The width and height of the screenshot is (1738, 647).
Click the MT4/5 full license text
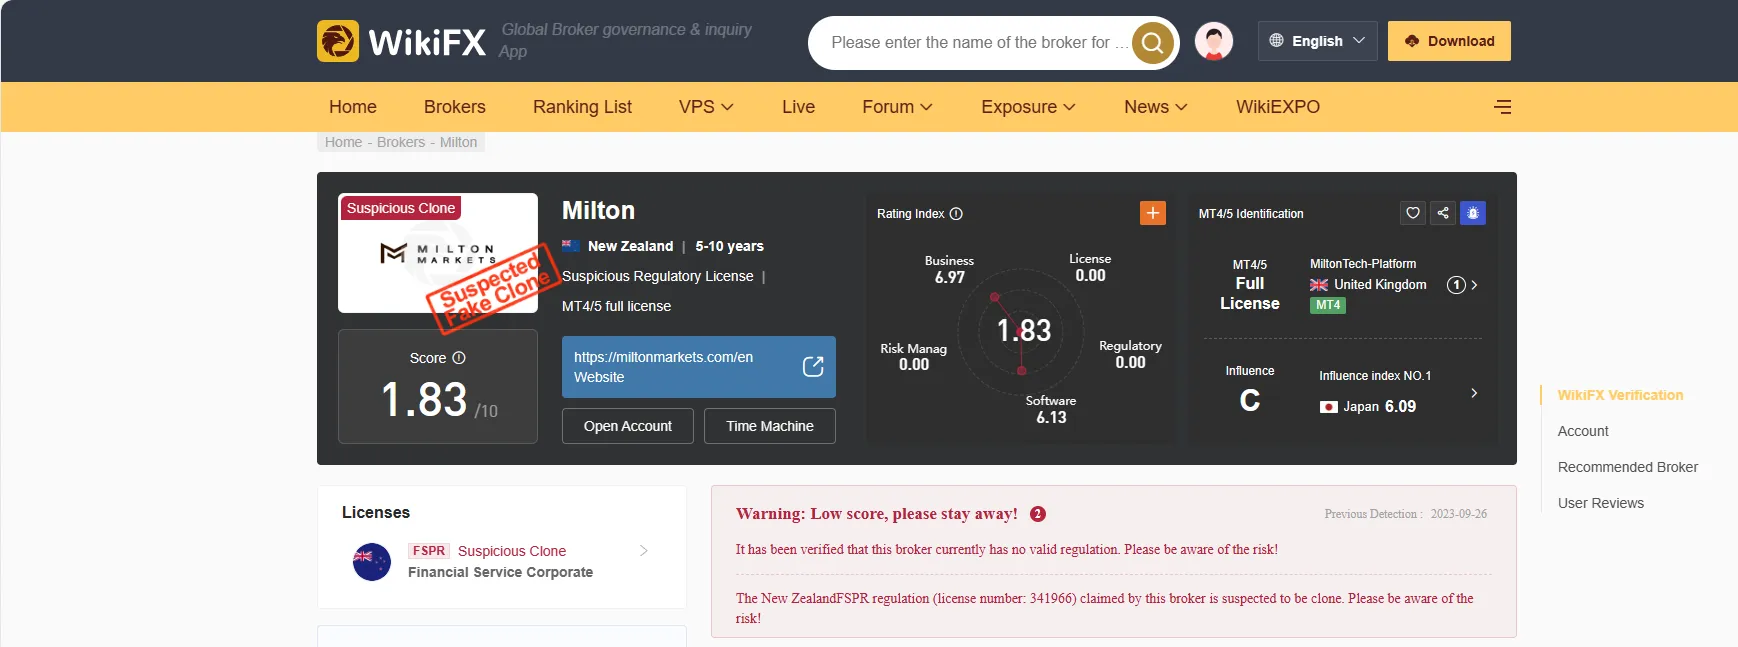coord(616,306)
